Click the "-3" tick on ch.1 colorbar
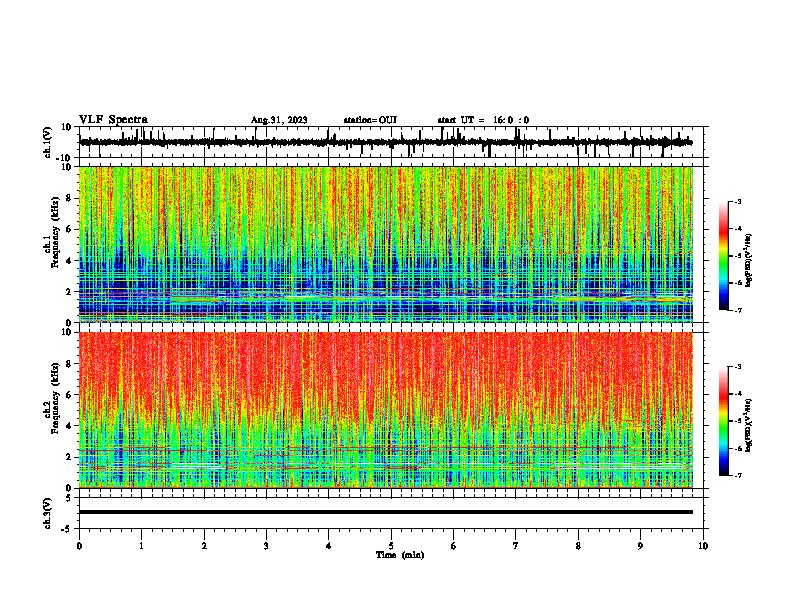This screenshot has height=612, width=792. [x=737, y=201]
